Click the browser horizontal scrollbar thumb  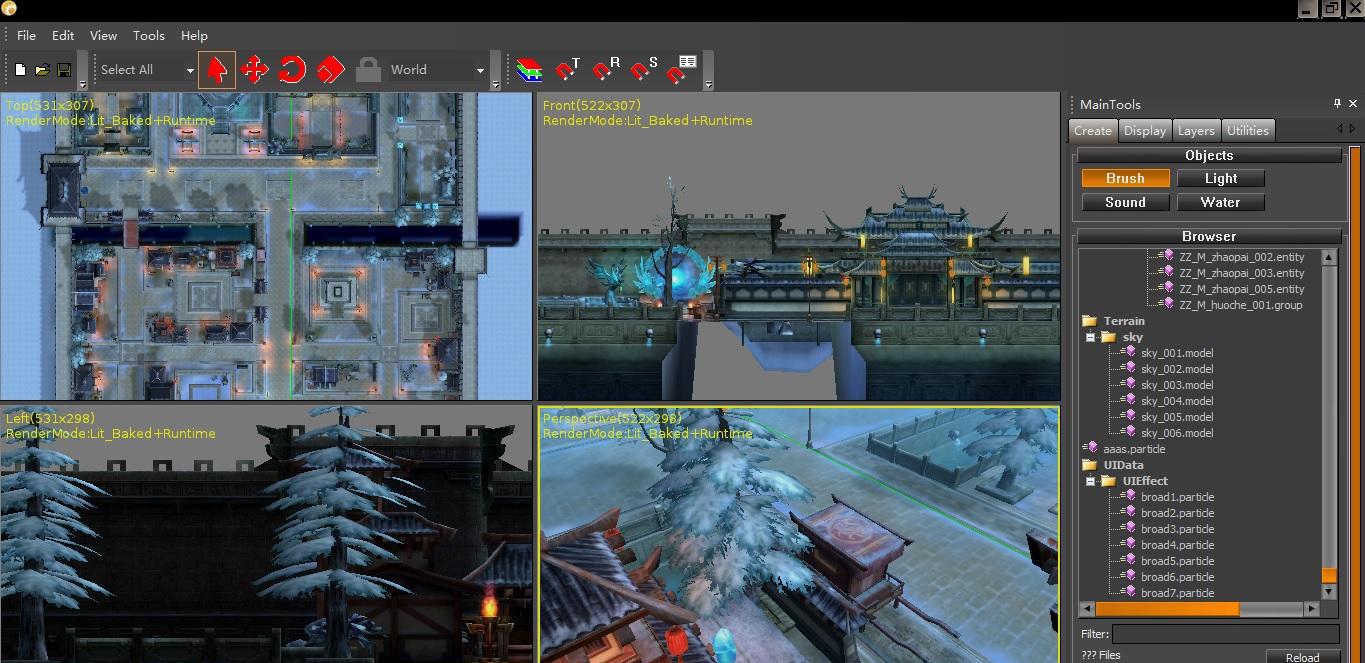pyautogui.click(x=1167, y=608)
